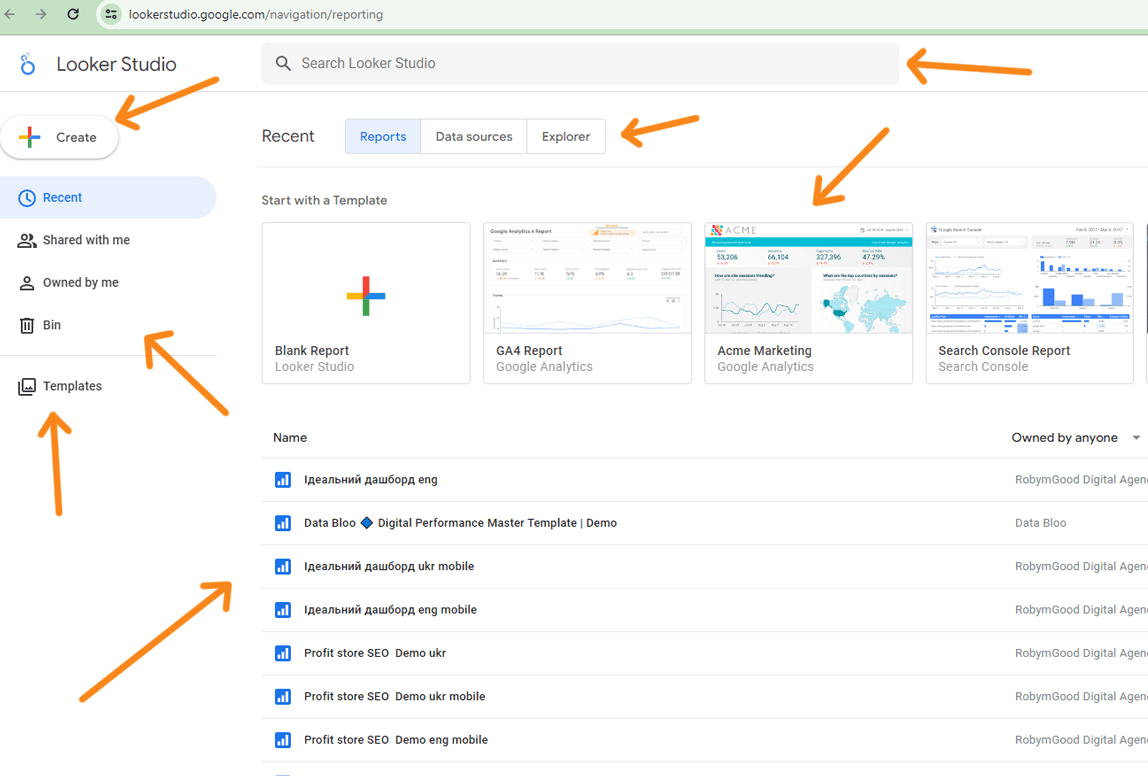Click owner Data Bloo in the list
This screenshot has height=776, width=1148.
coord(1040,523)
